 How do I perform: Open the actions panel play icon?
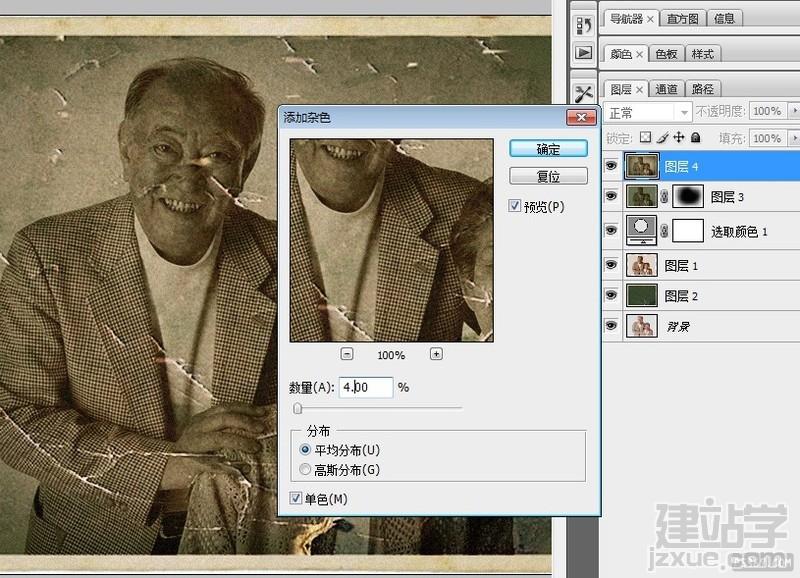[x=583, y=53]
